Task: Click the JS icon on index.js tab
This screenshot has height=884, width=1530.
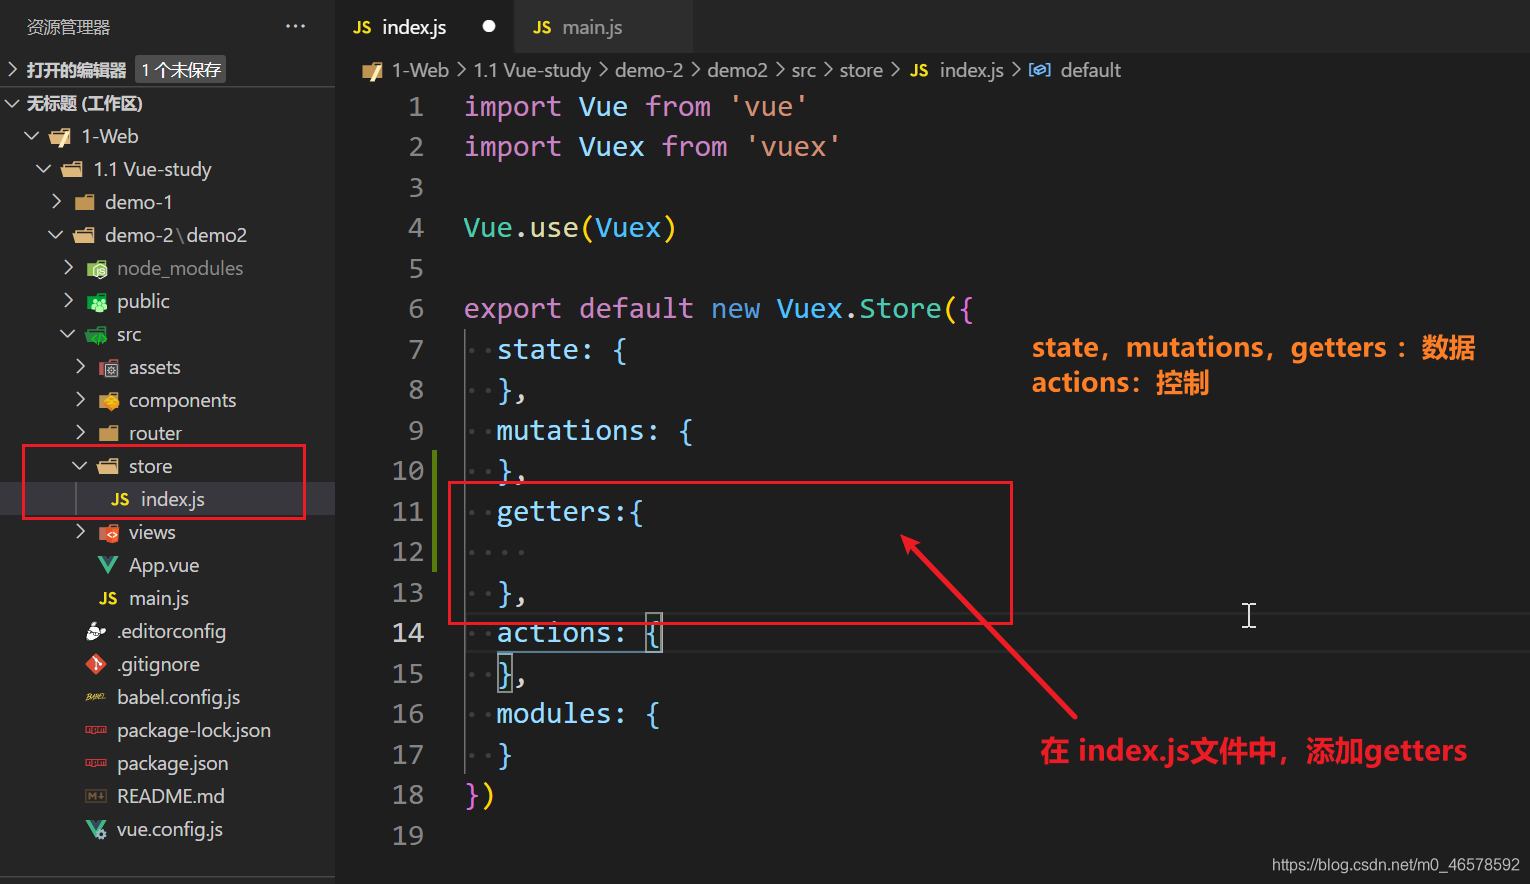Action: (x=362, y=28)
